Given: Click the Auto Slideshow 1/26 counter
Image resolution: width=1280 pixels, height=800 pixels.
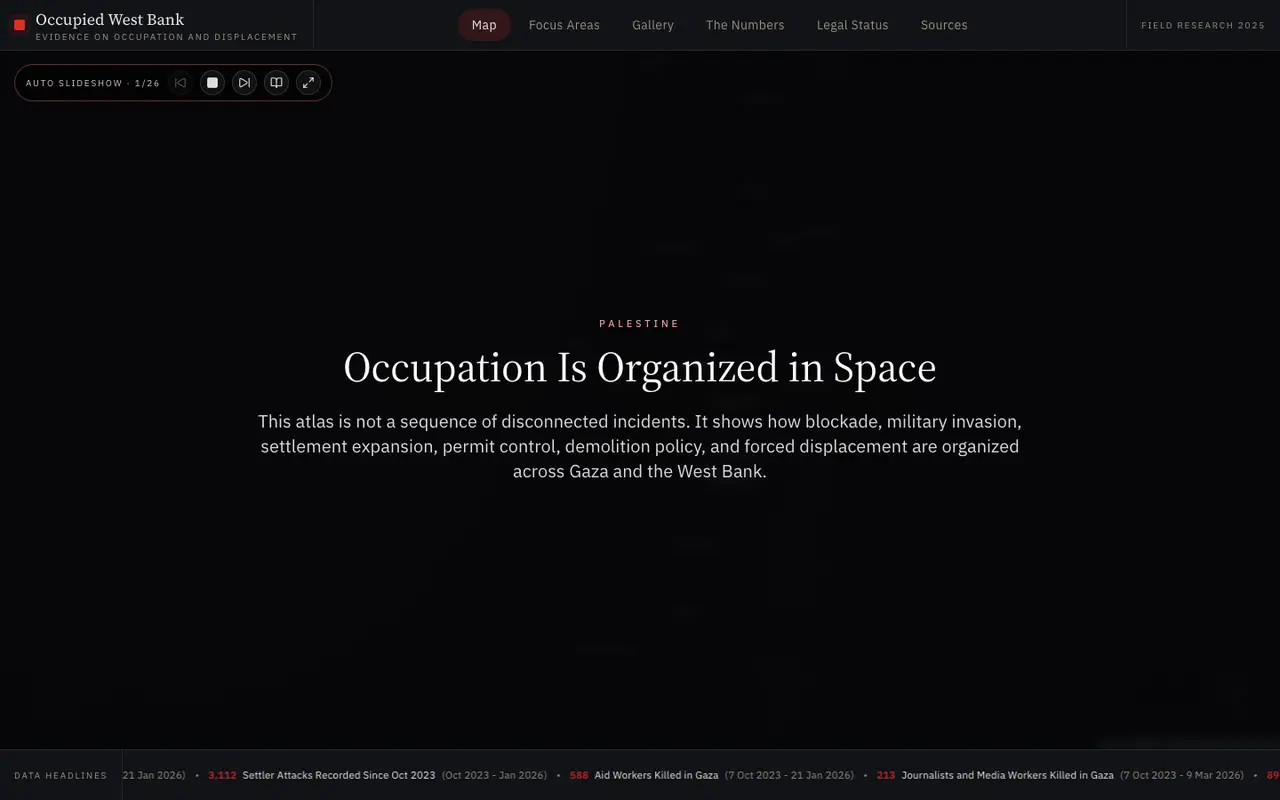Looking at the screenshot, I should (93, 83).
